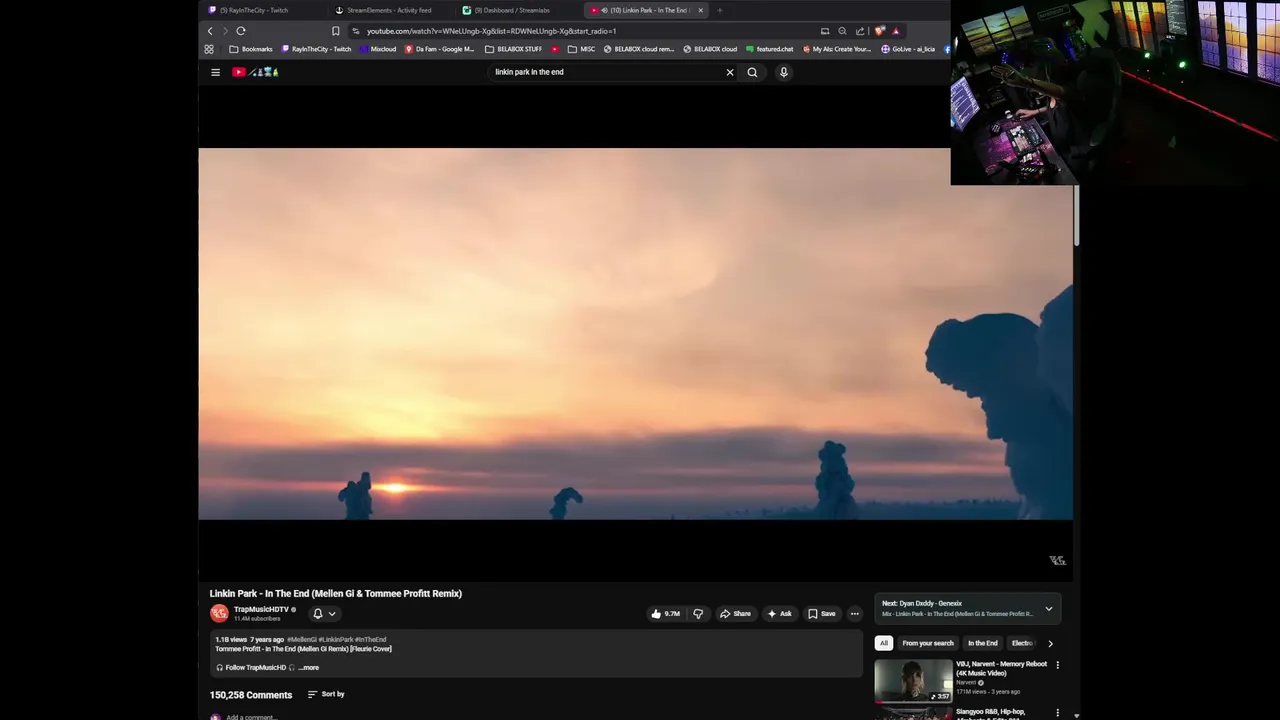Image resolution: width=1280 pixels, height=720 pixels.
Task: Click the zoom magnifier icon in address bar
Action: pyautogui.click(x=842, y=31)
